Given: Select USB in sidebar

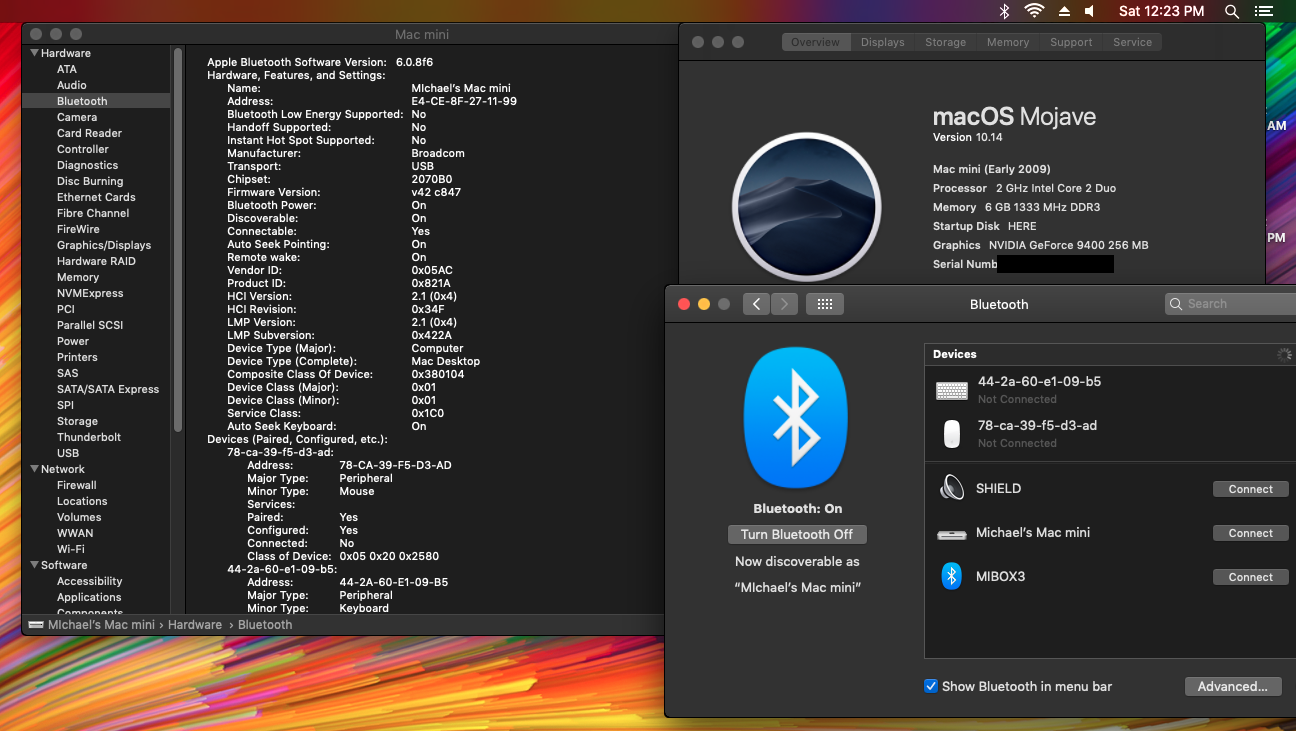Looking at the screenshot, I should click(x=68, y=453).
